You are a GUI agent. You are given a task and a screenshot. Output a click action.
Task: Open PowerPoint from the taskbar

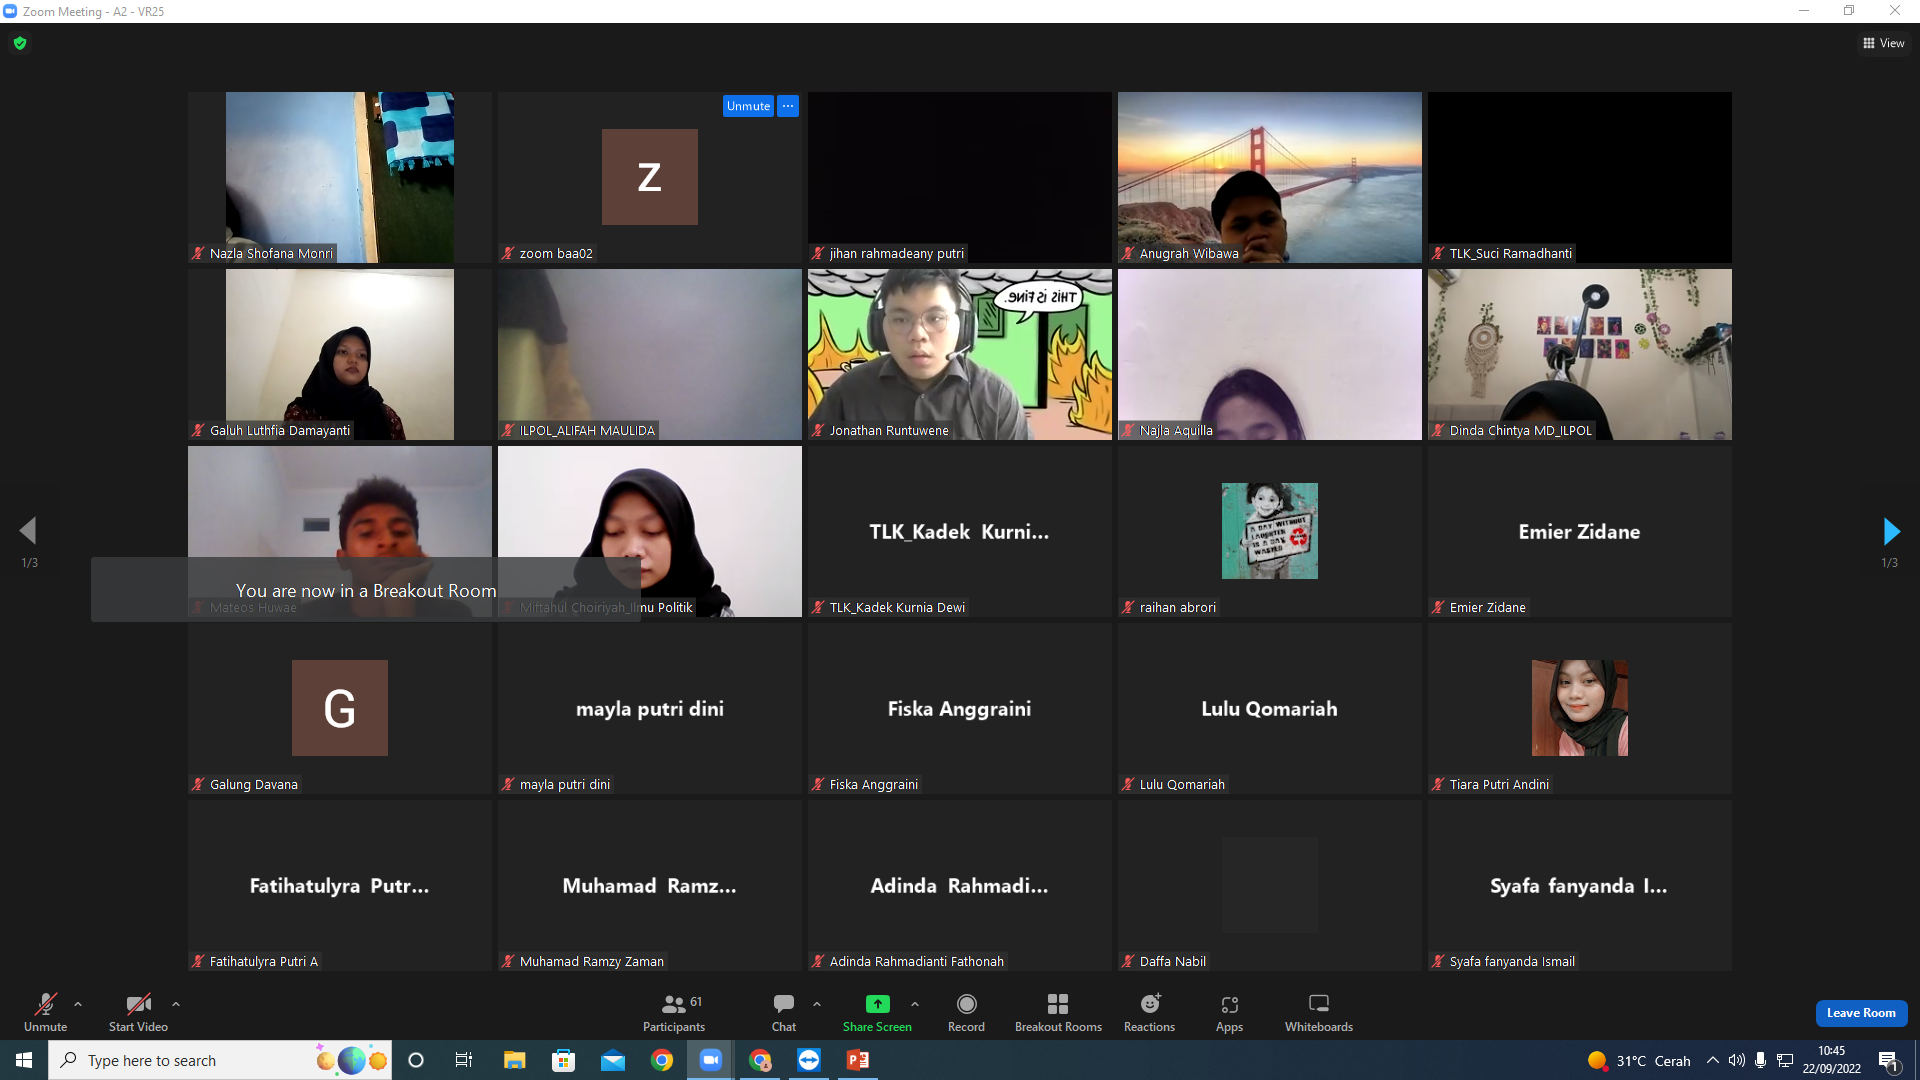[858, 1060]
